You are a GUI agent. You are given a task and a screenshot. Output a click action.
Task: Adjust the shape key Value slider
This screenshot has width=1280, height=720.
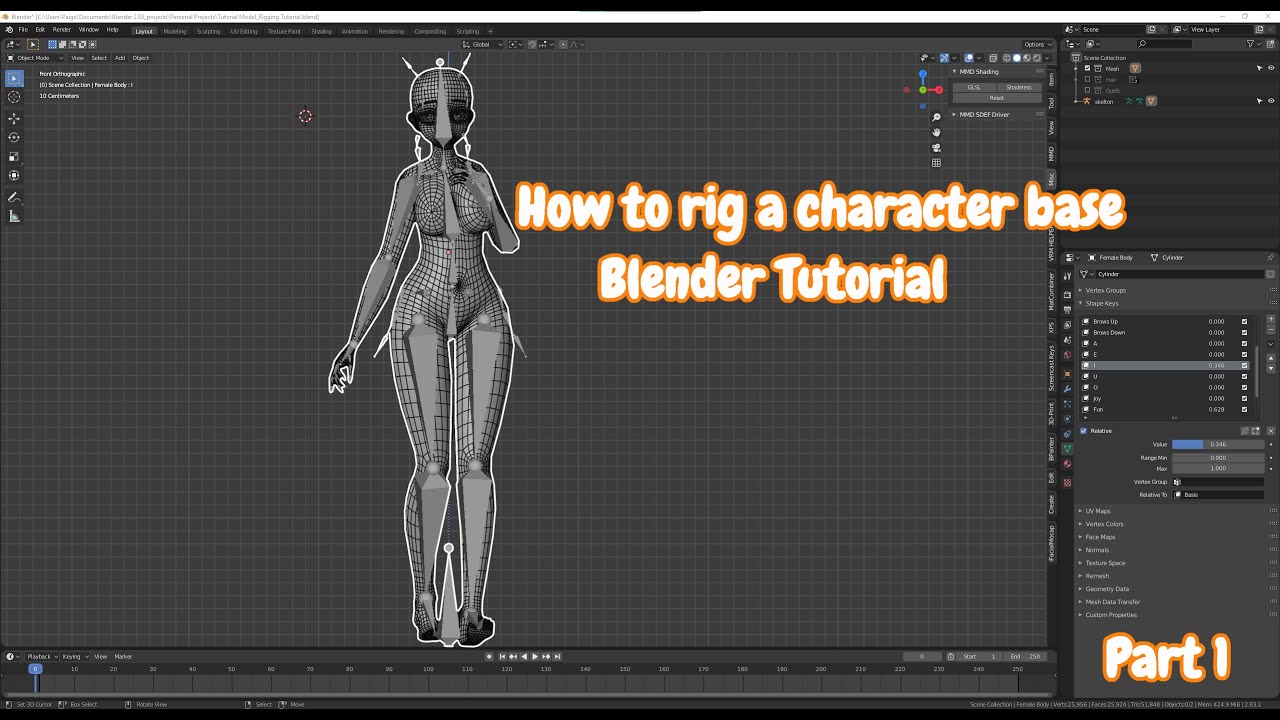1218,444
